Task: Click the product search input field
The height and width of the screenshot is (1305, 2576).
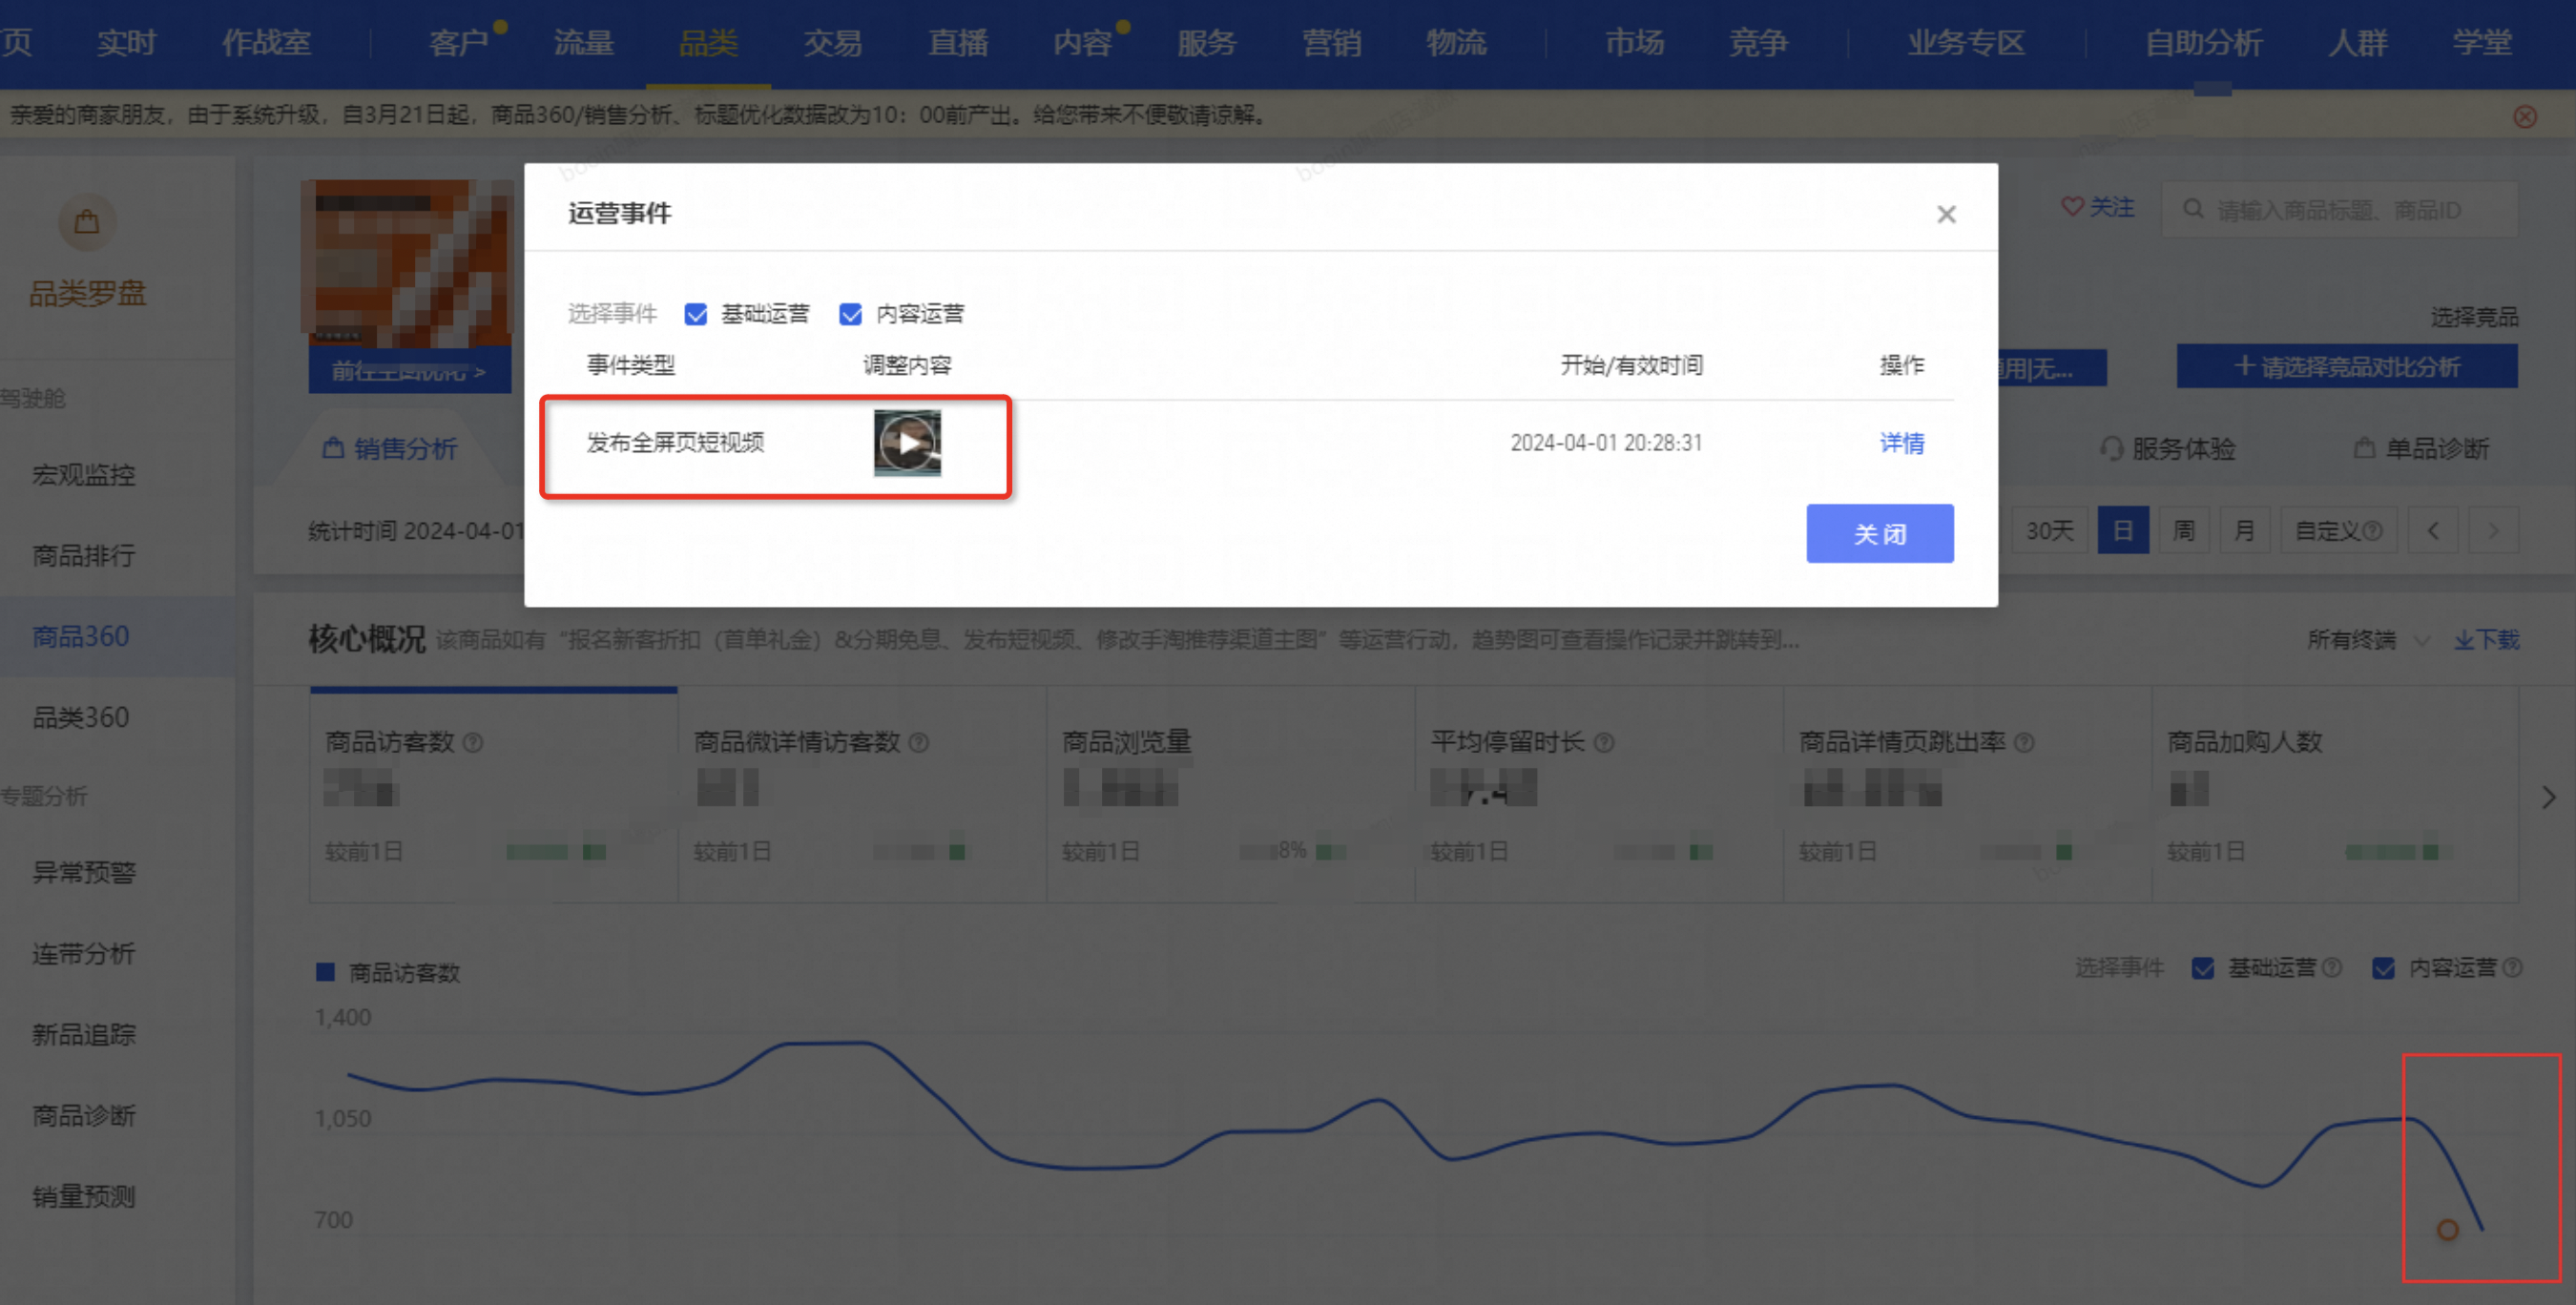Action: pyautogui.click(x=2339, y=210)
